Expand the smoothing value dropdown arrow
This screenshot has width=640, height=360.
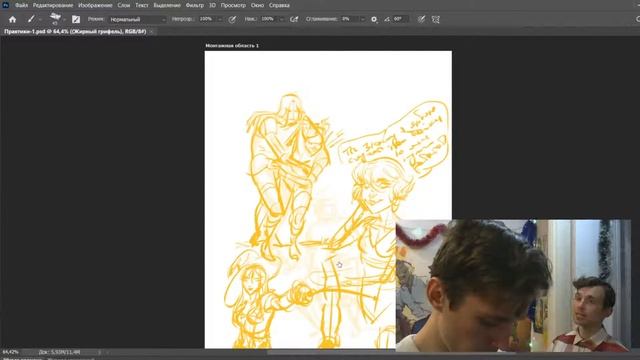(x=362, y=19)
